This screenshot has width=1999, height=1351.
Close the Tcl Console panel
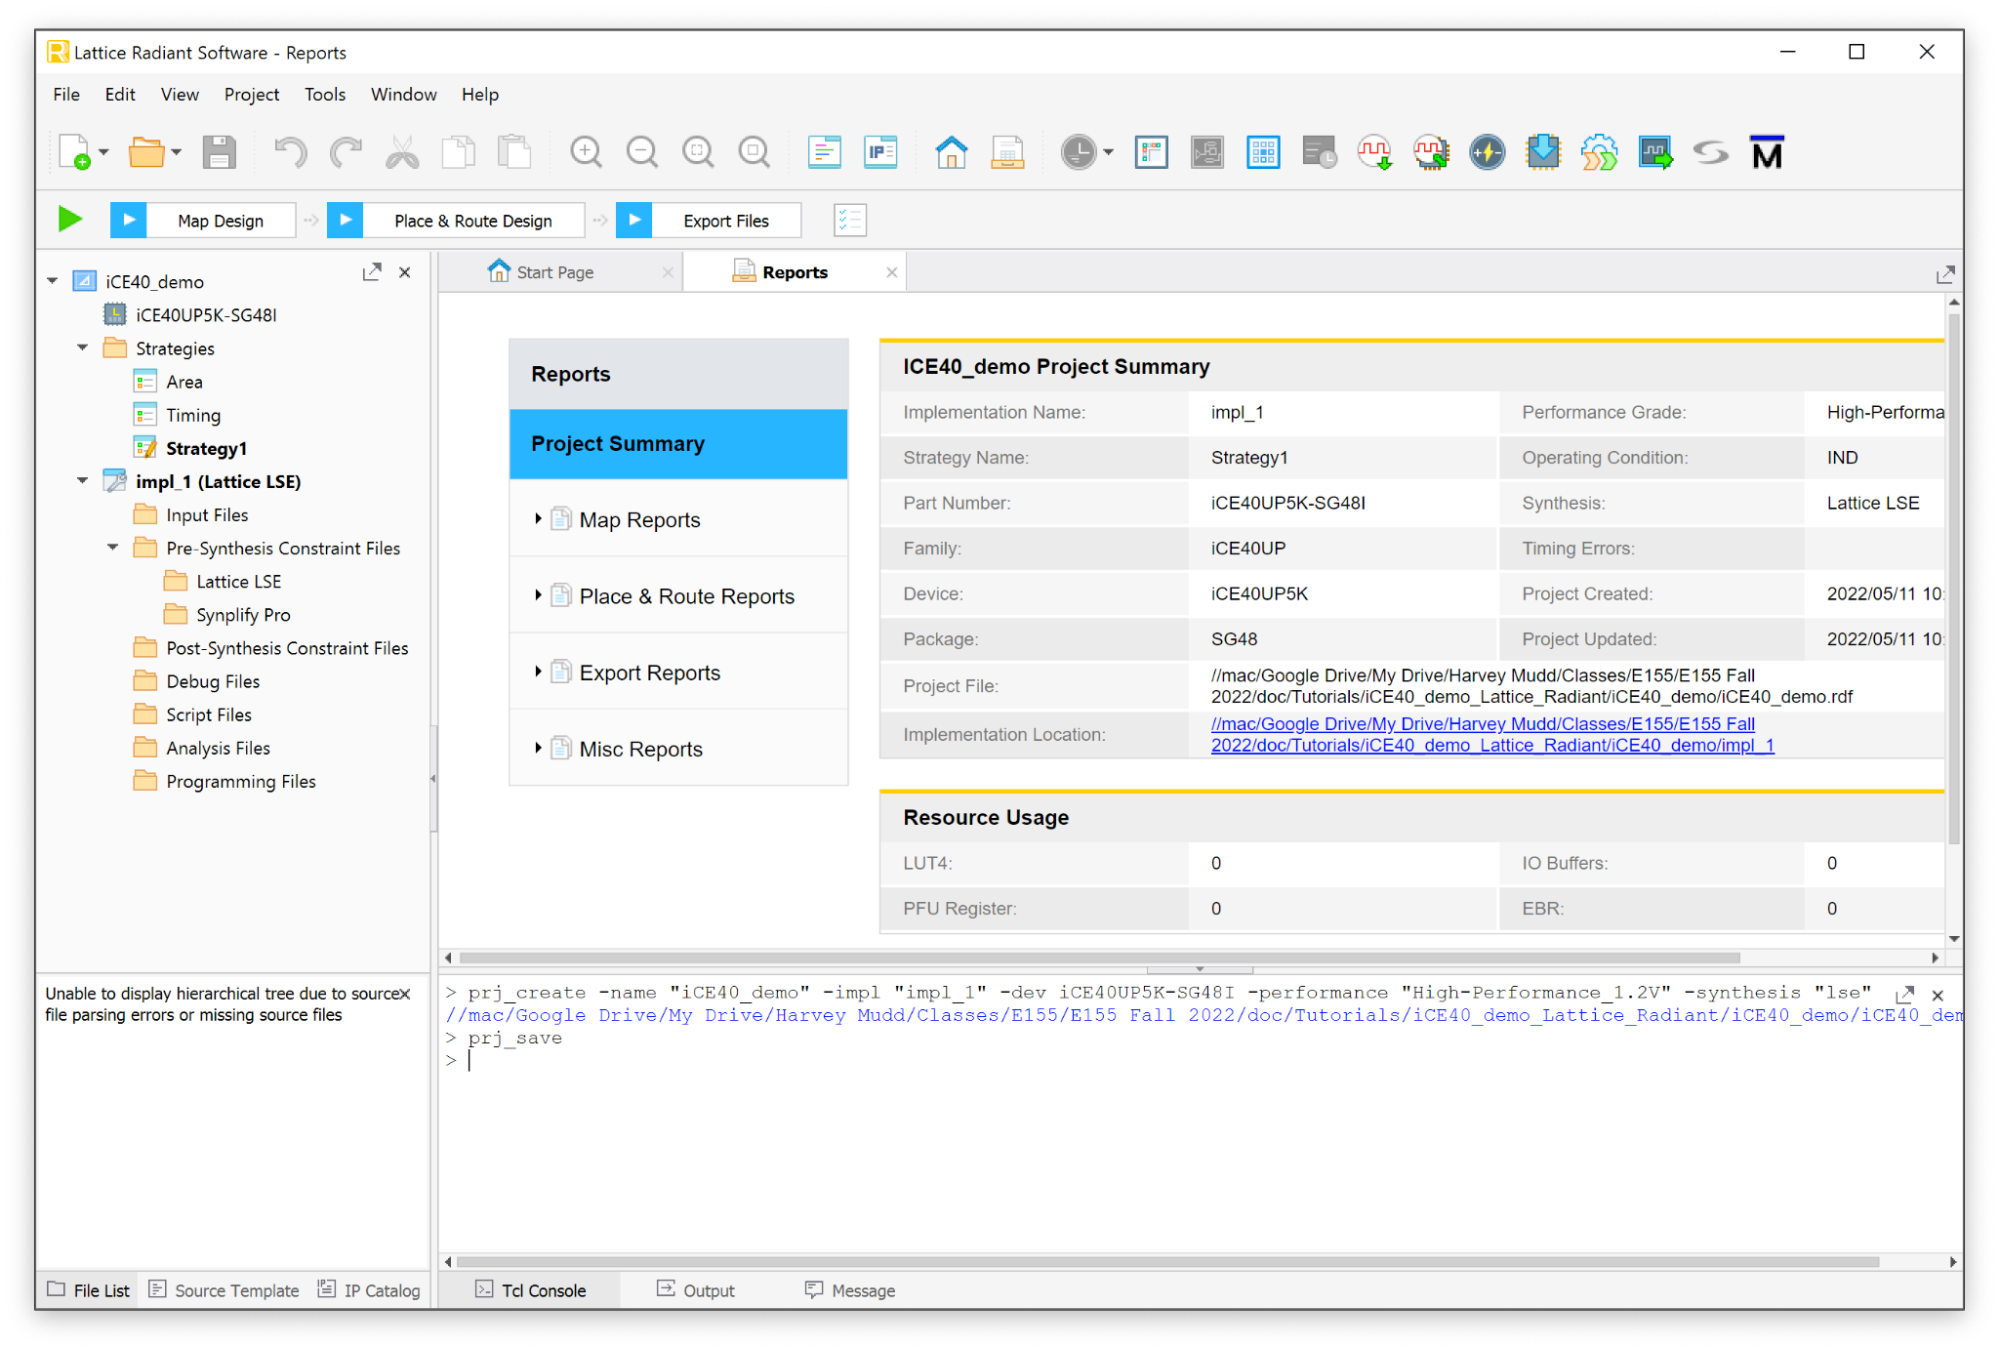tap(1937, 995)
